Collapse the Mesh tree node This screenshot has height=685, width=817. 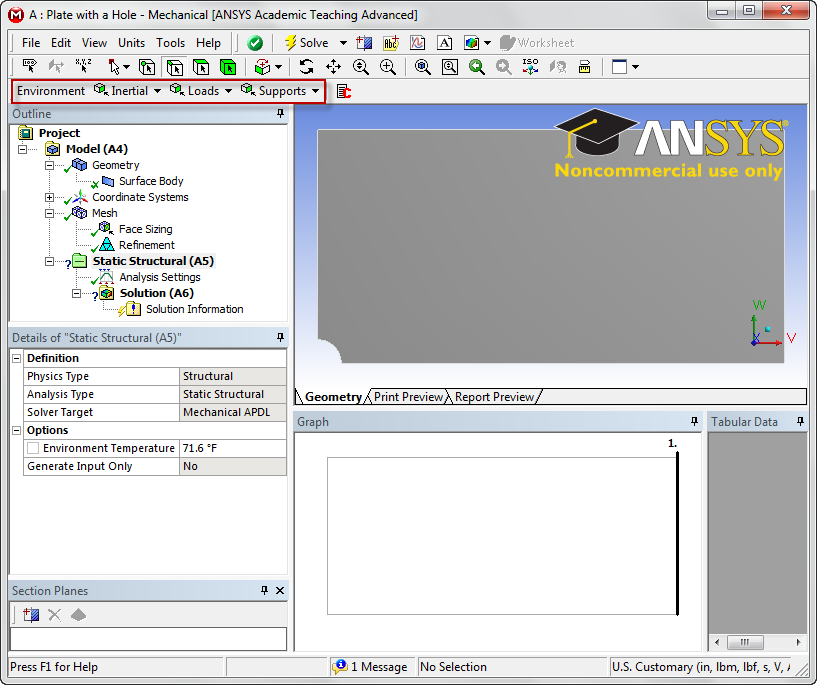click(x=49, y=214)
